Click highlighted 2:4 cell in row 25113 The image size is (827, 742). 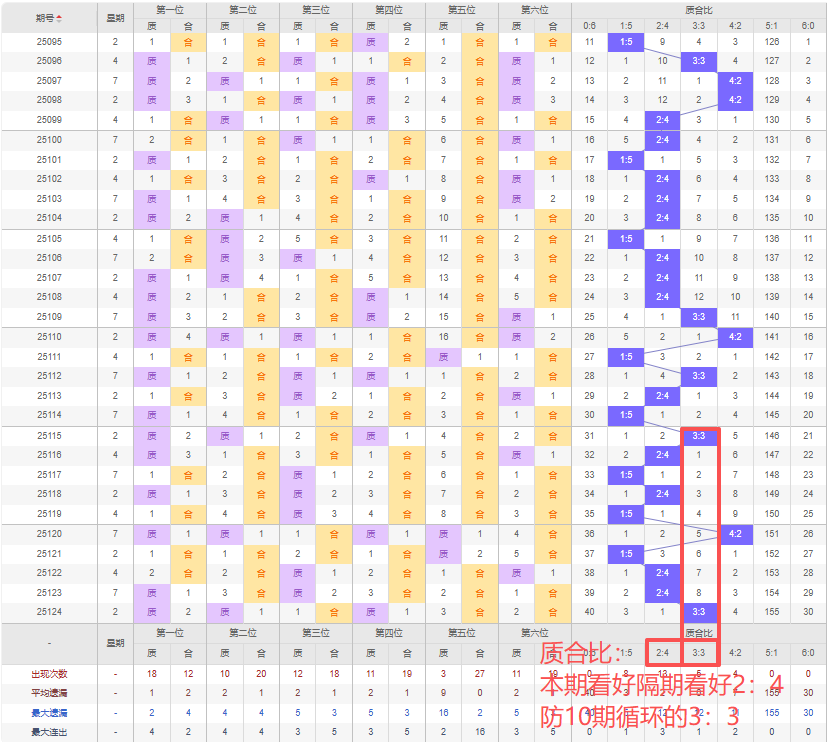coord(662,396)
